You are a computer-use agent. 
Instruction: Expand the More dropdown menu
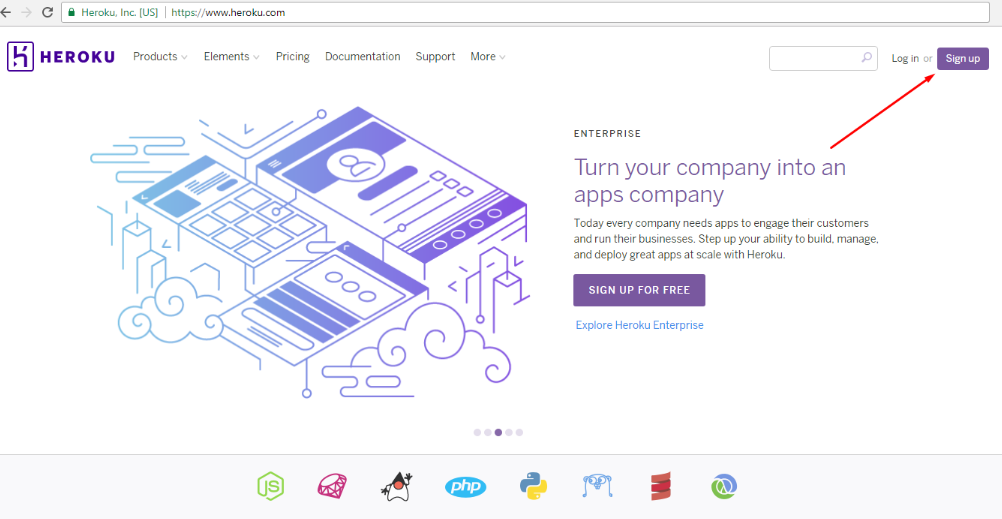488,56
